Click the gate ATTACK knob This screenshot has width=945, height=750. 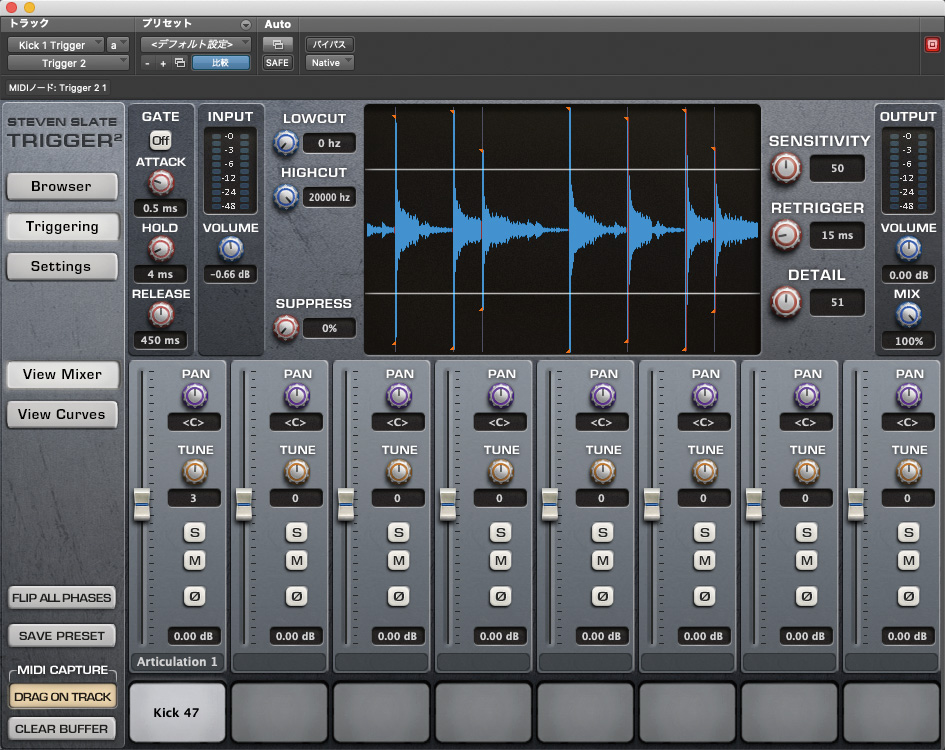(161, 183)
